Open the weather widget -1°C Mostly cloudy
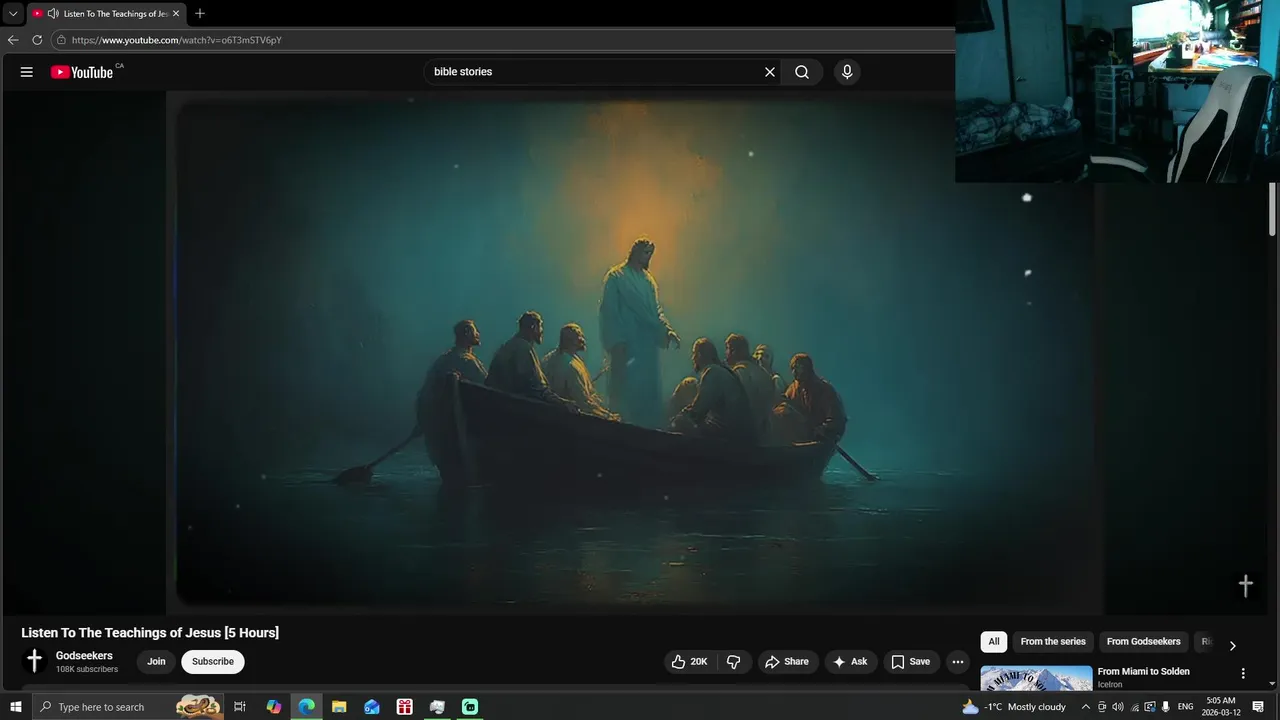 tap(1014, 707)
